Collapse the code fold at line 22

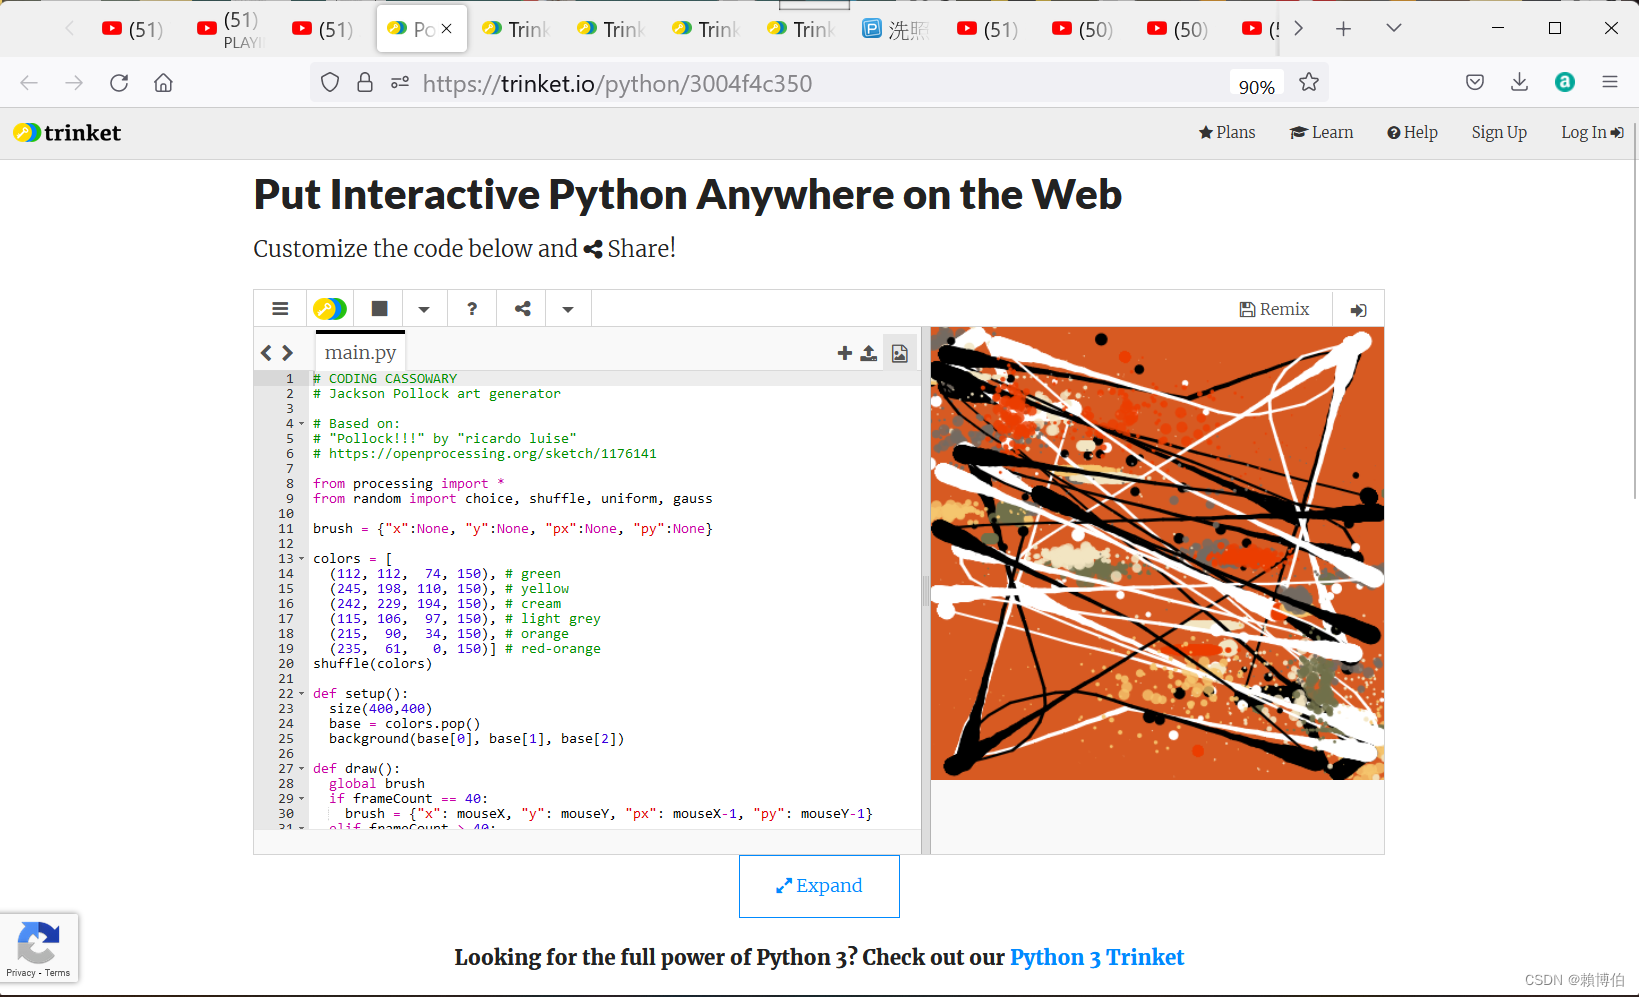click(x=302, y=694)
